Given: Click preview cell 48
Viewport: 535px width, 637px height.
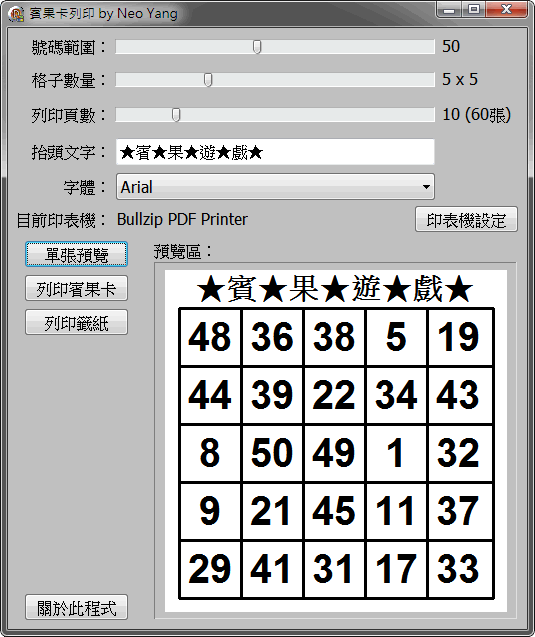Looking at the screenshot, I should click(x=210, y=337).
